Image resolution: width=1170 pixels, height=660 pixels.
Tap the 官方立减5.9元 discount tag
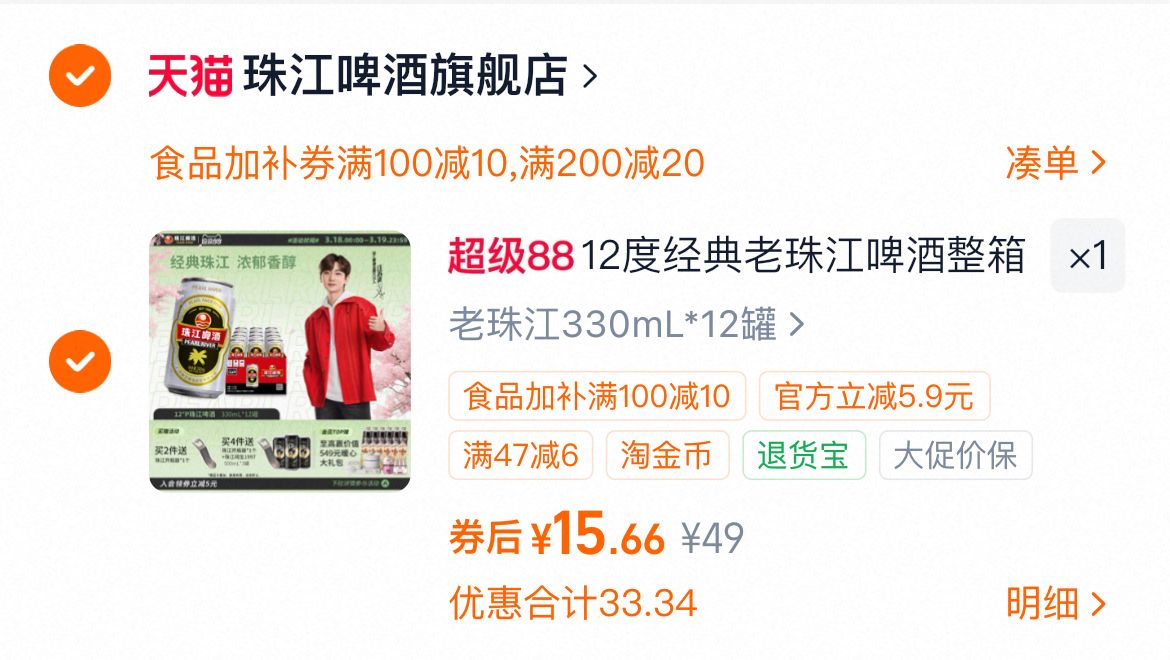click(x=875, y=396)
